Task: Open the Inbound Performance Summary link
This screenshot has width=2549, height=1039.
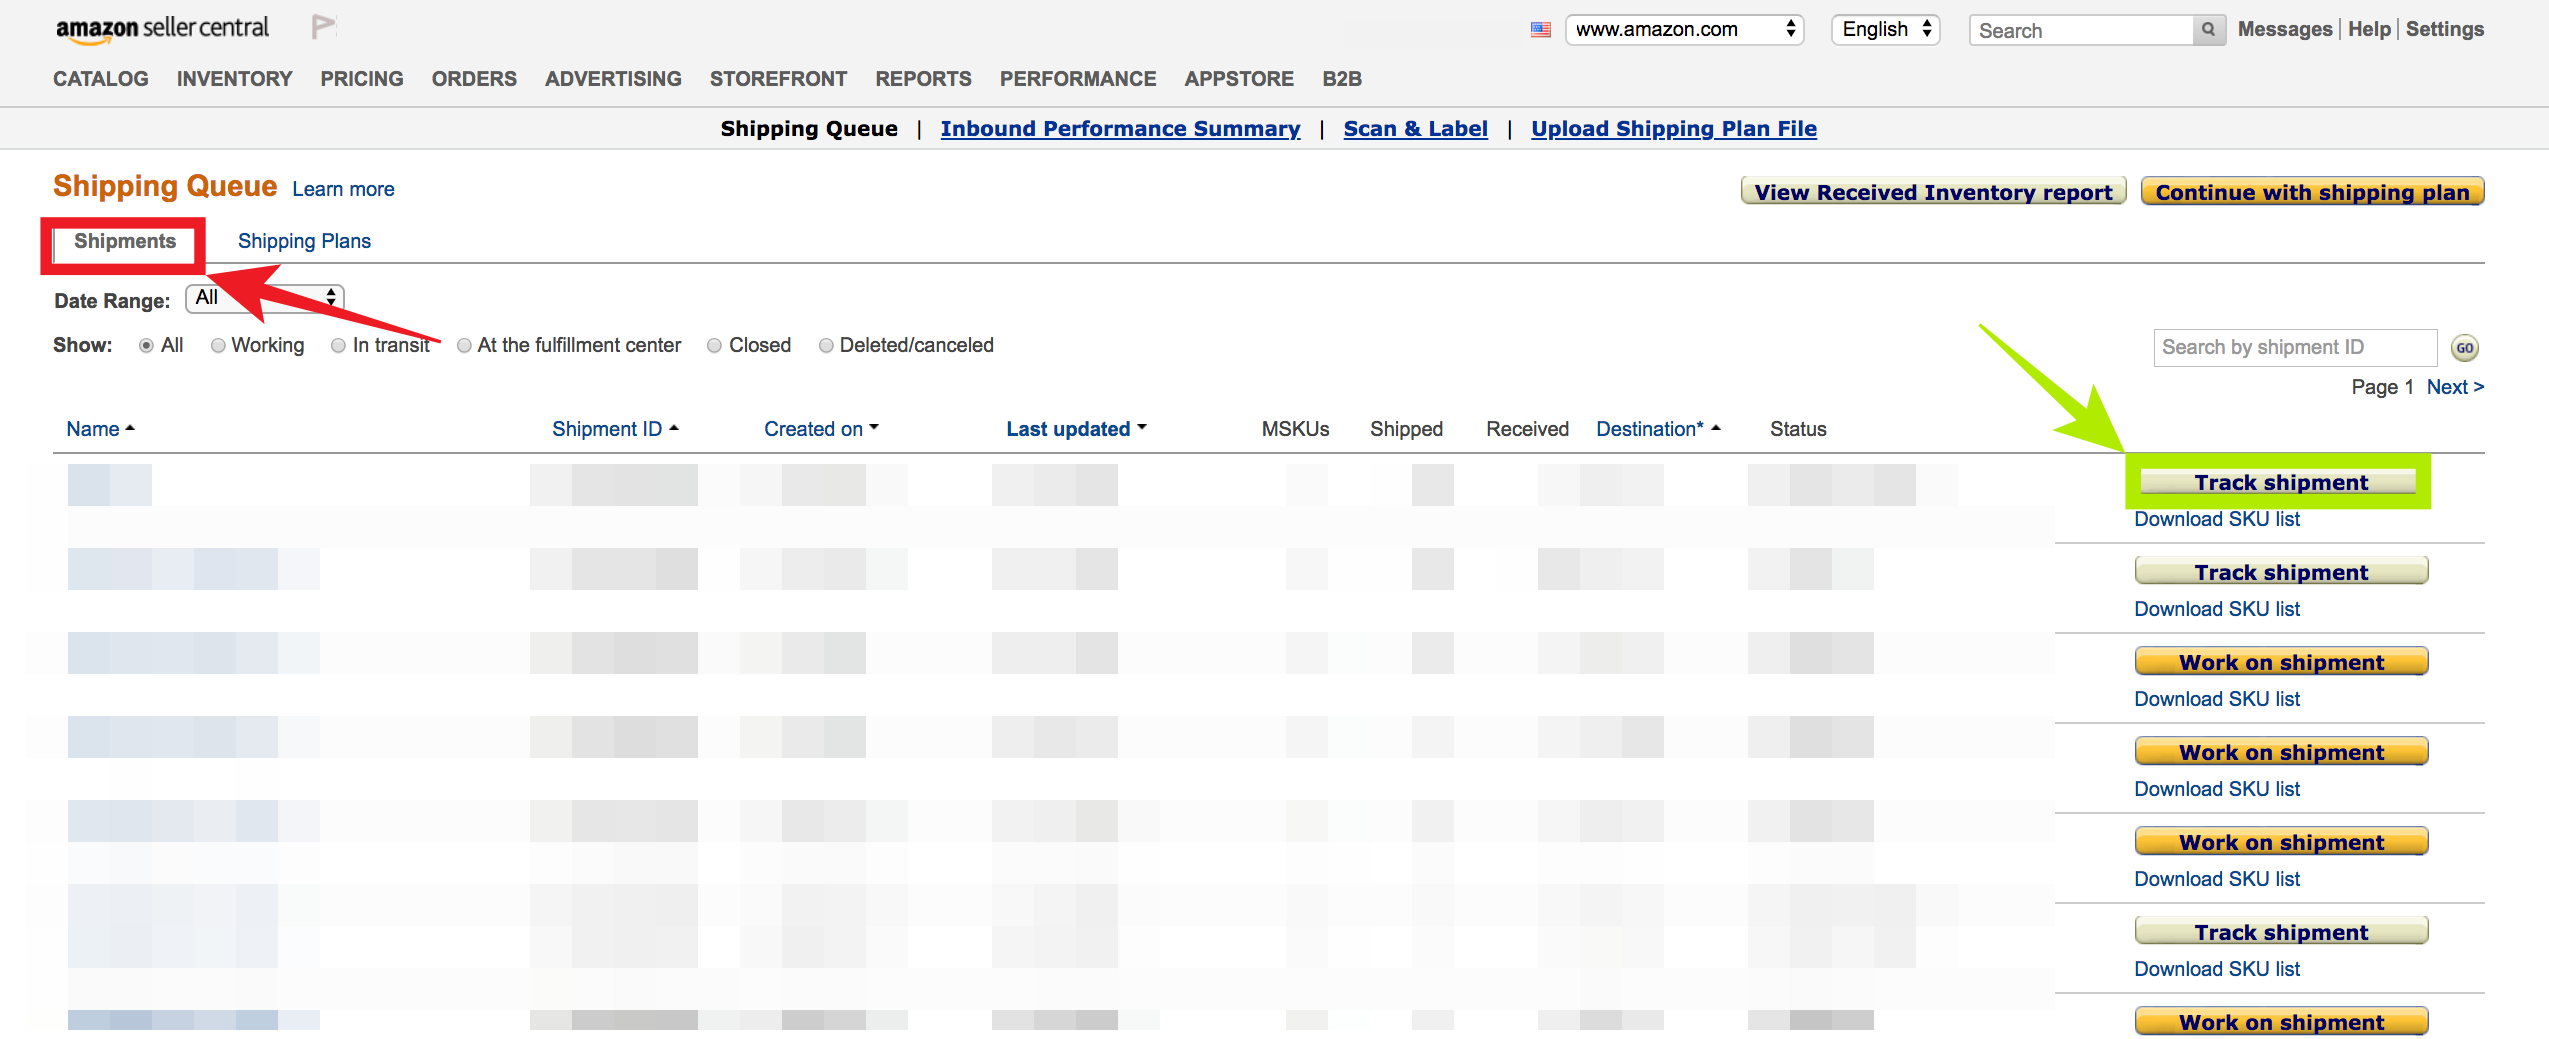Action: 1120,129
